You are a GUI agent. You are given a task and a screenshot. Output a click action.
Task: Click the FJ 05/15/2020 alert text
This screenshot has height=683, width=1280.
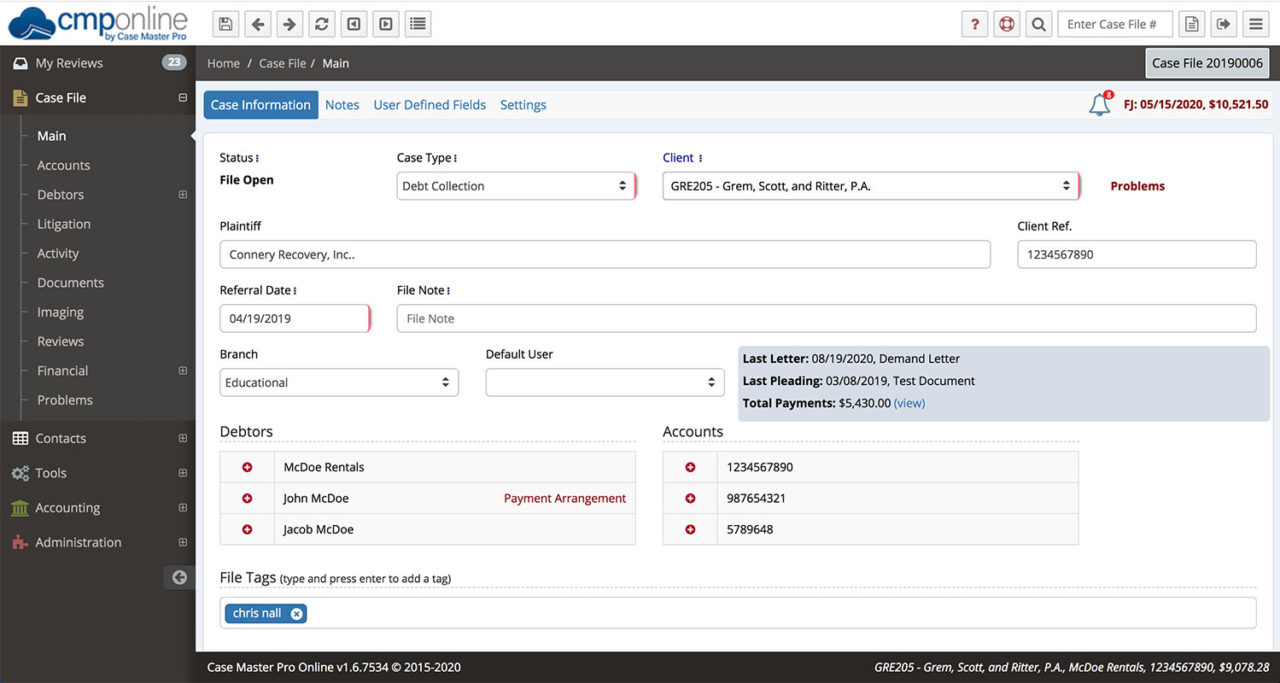(1196, 104)
